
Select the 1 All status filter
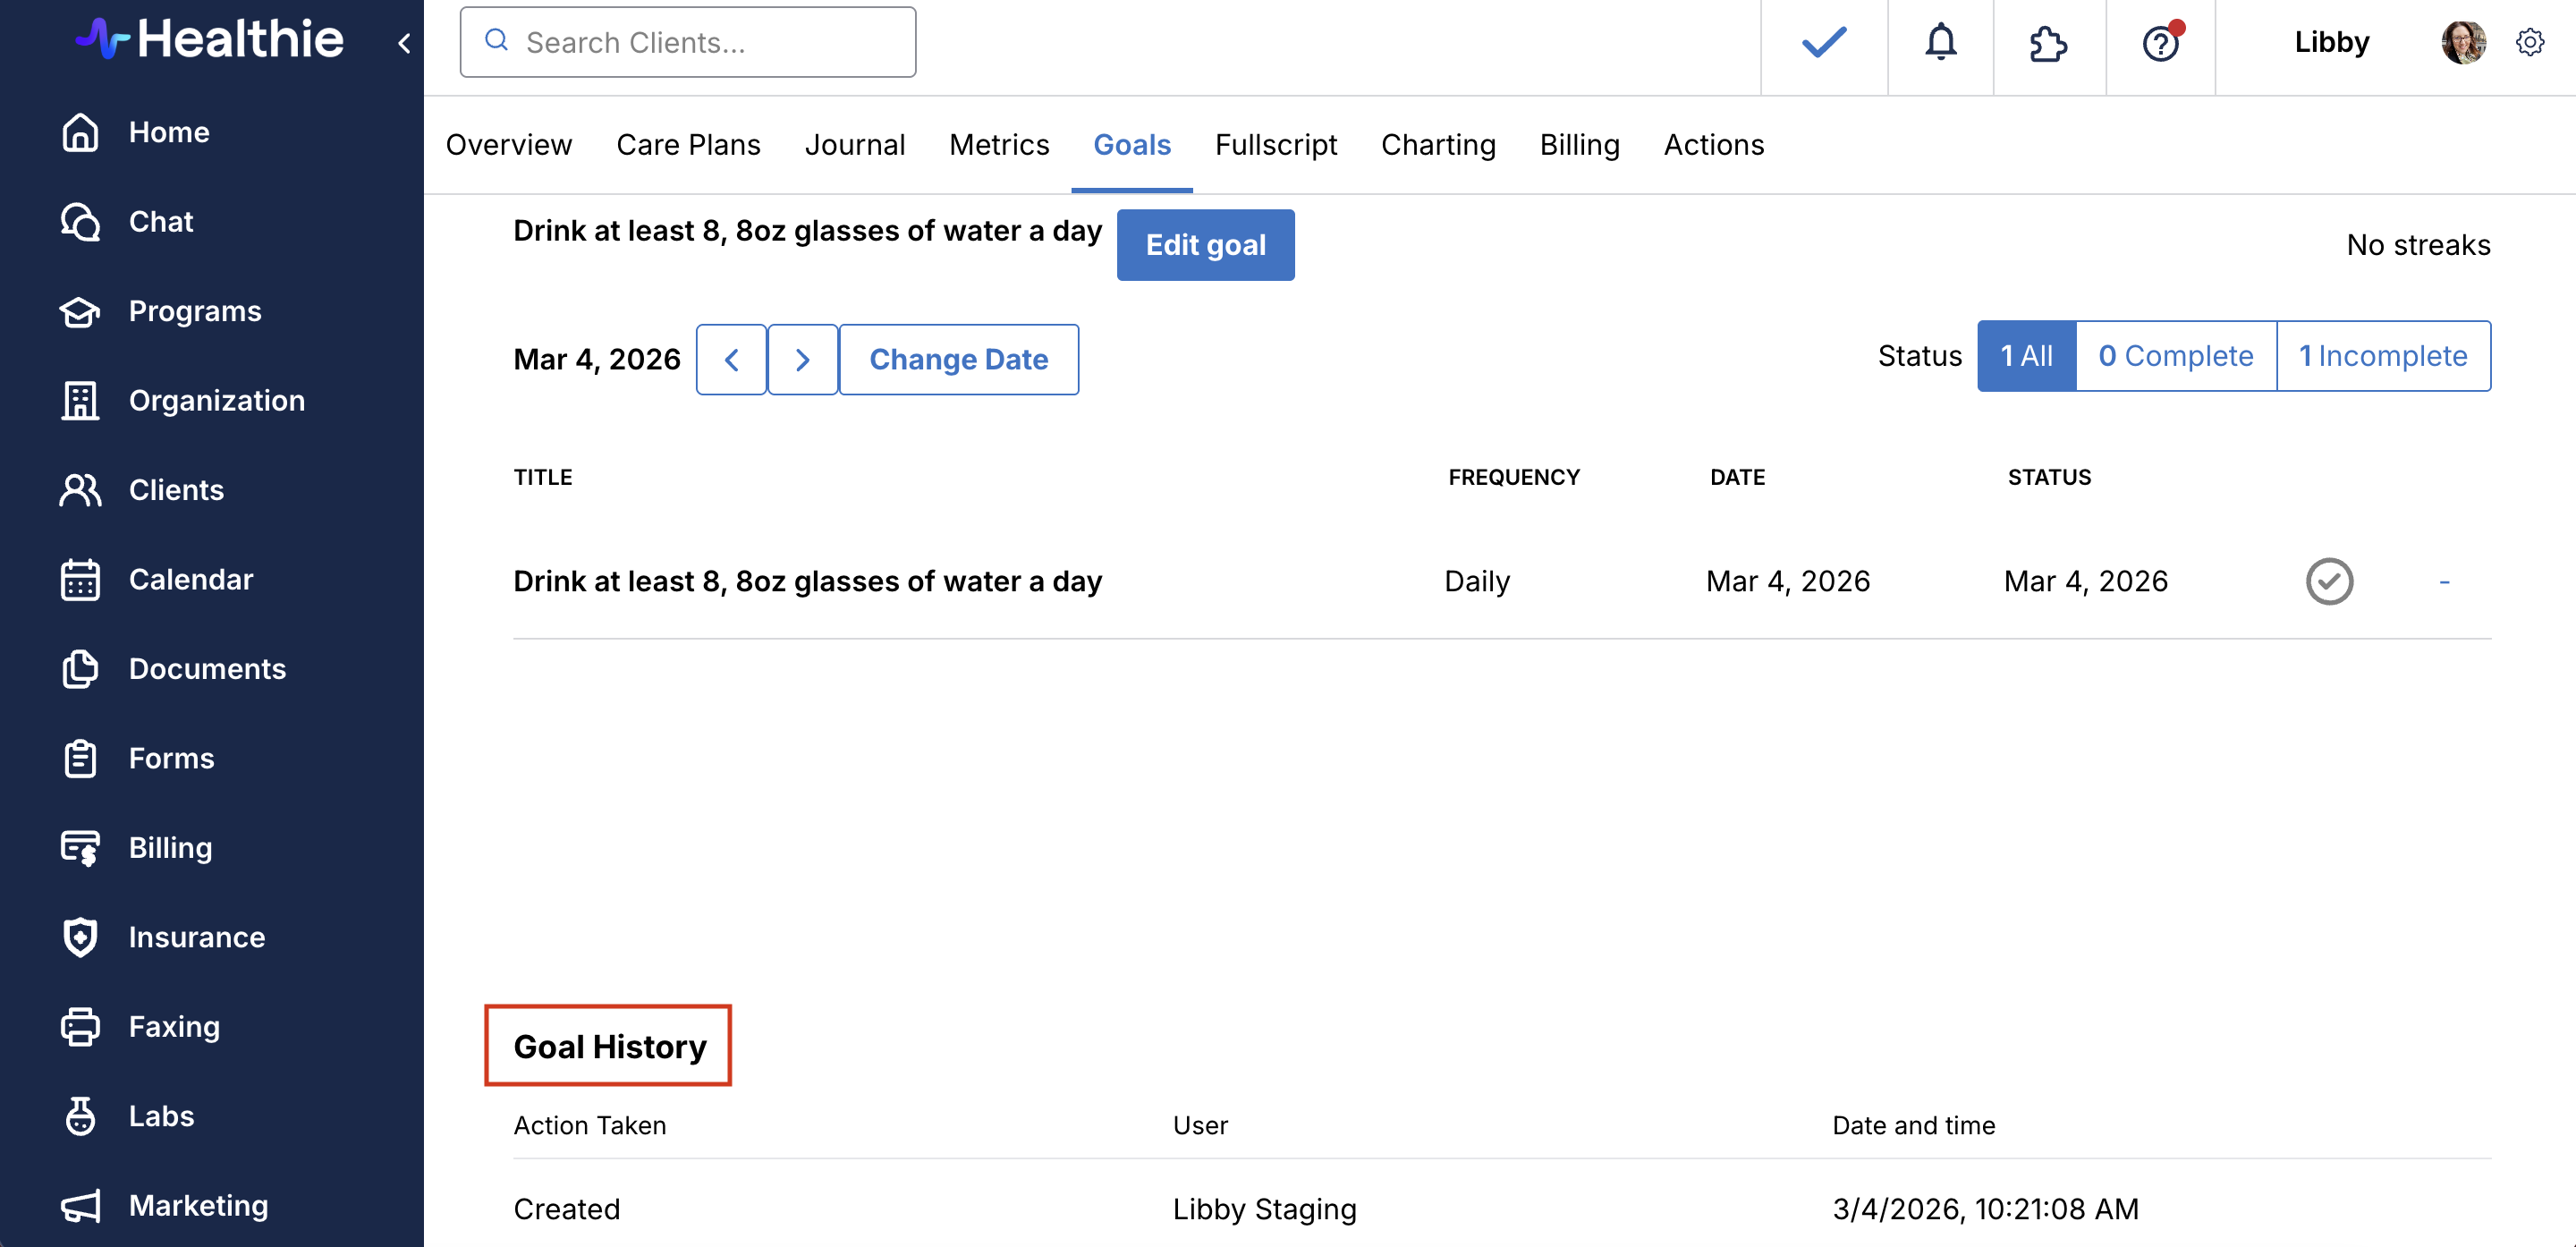pos(2026,356)
